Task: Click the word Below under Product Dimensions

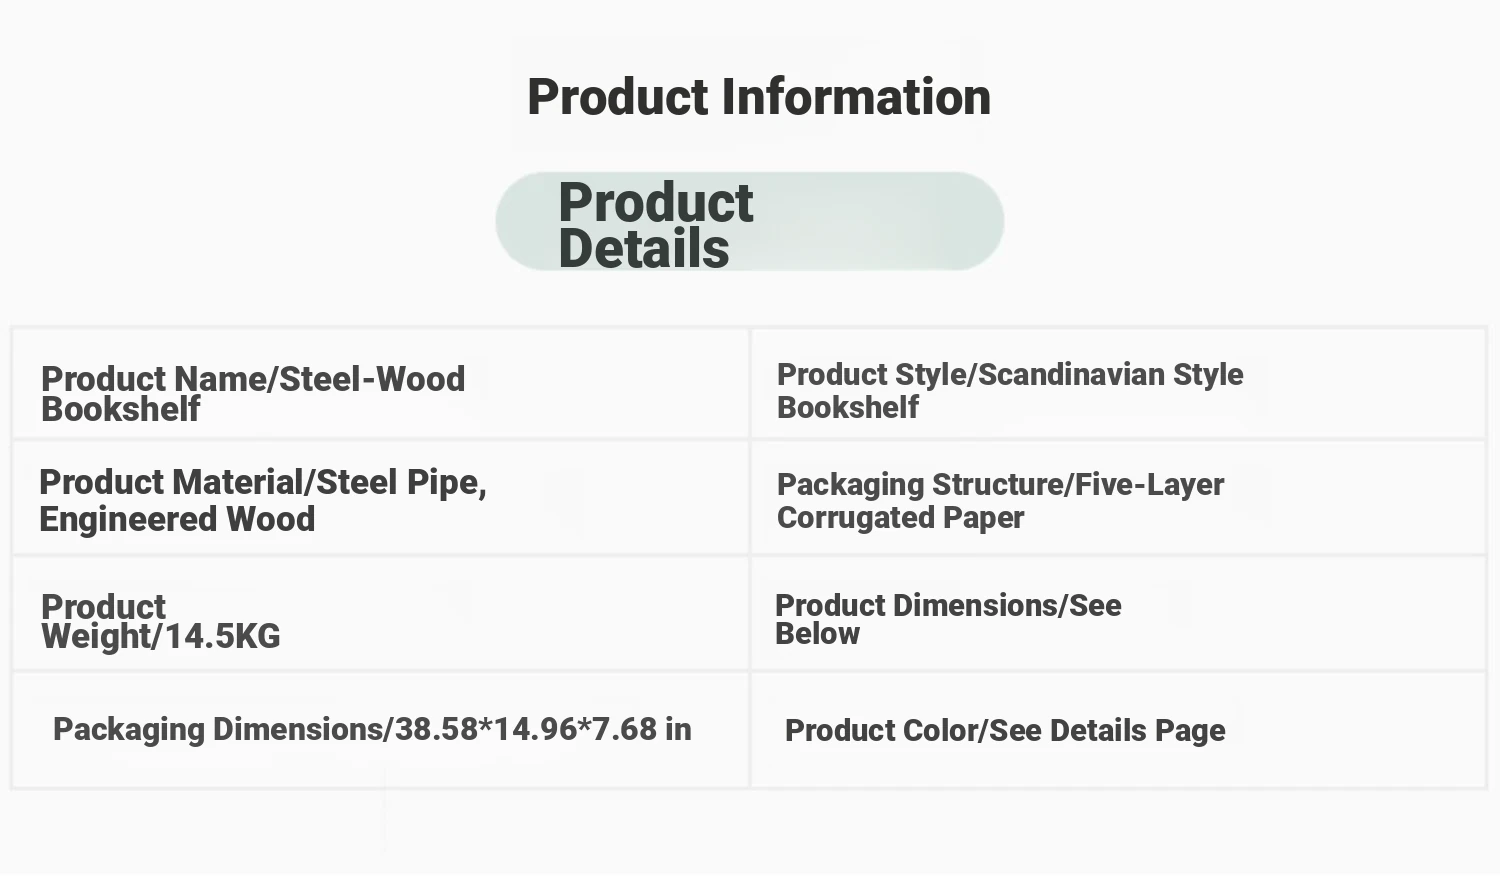Action: pos(818,634)
